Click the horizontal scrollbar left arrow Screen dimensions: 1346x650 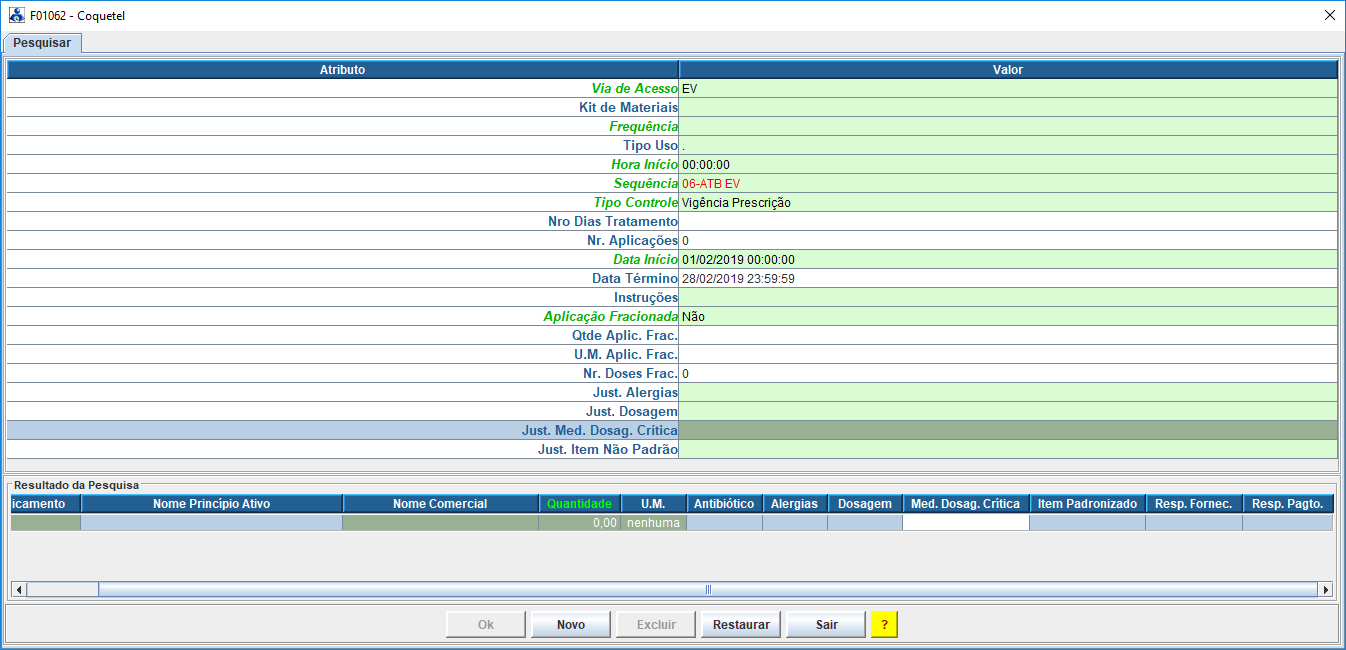click(x=18, y=589)
